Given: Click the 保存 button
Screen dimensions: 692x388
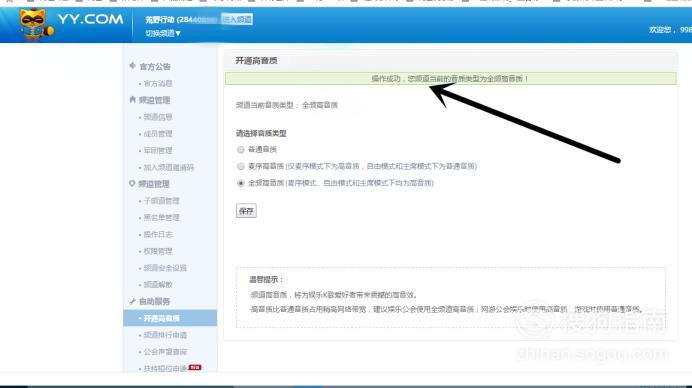Looking at the screenshot, I should 246,211.
